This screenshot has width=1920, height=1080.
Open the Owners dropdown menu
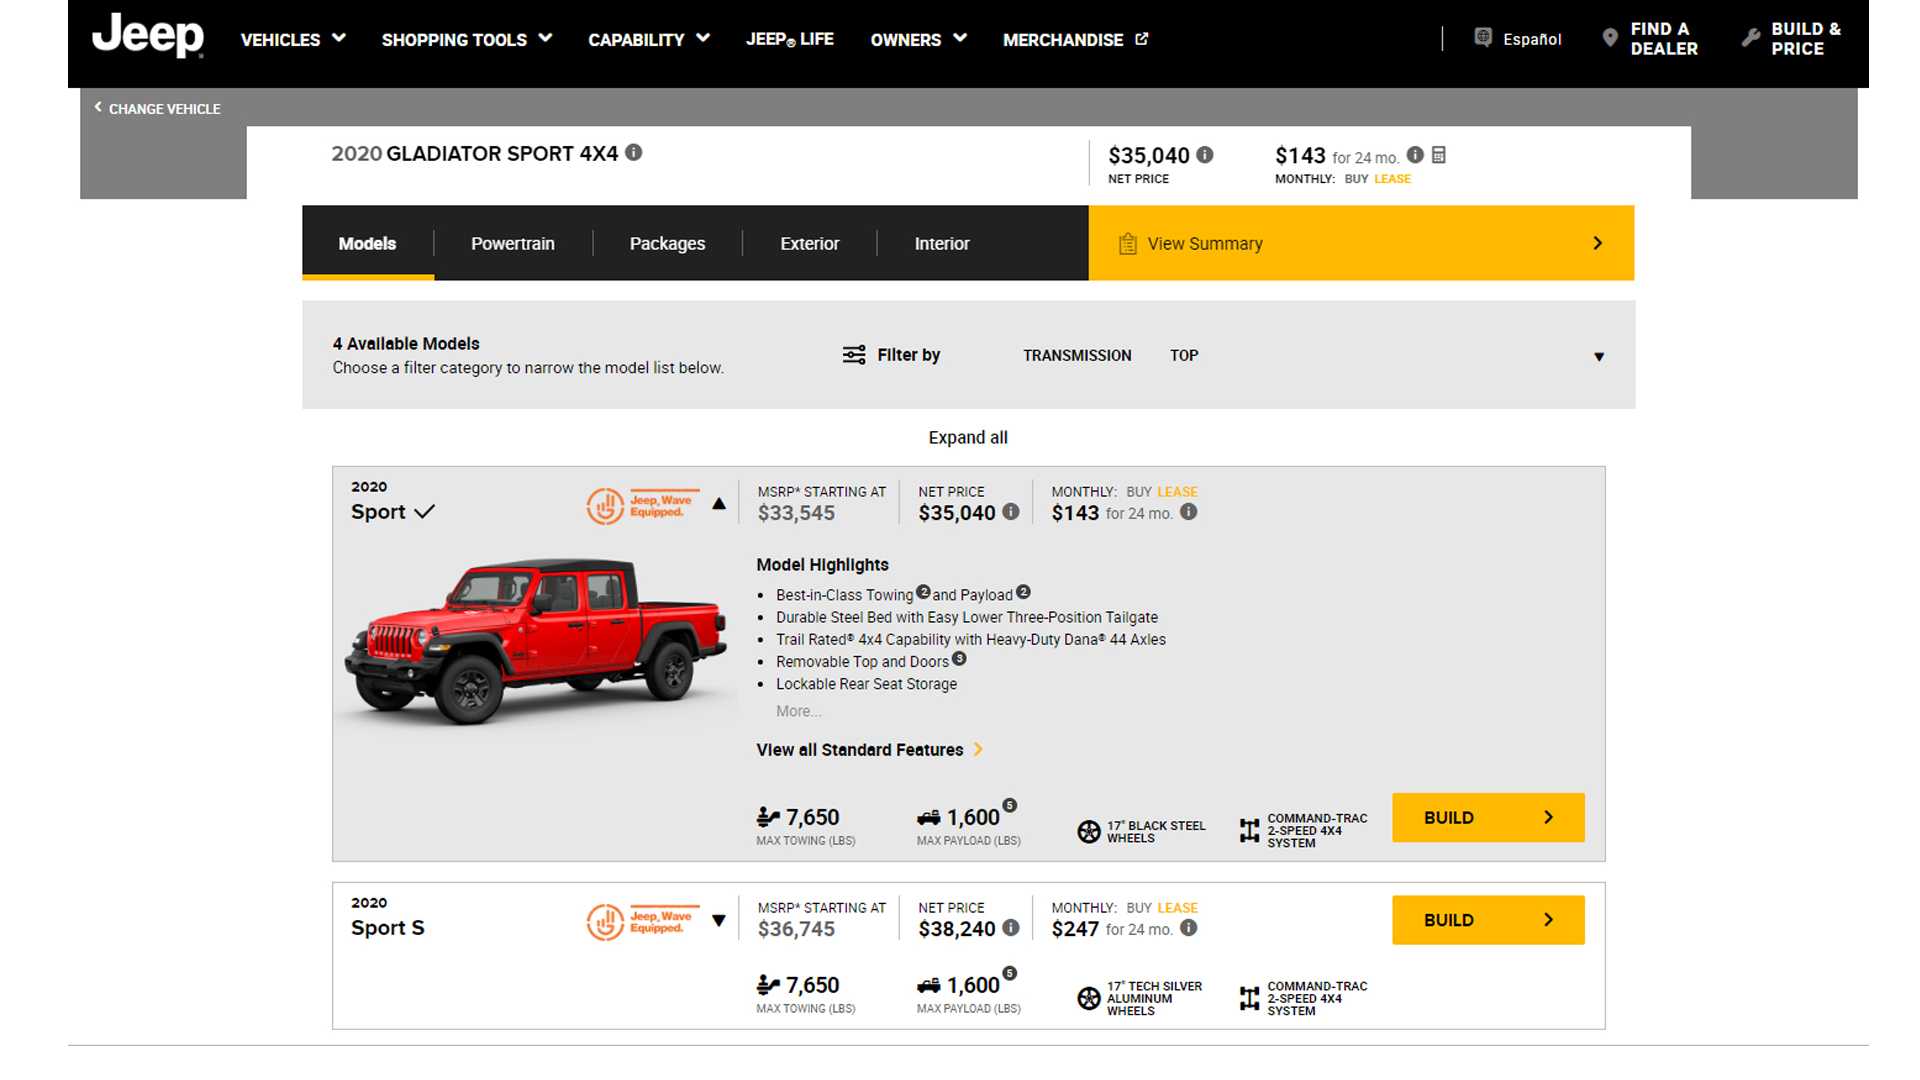coord(918,40)
